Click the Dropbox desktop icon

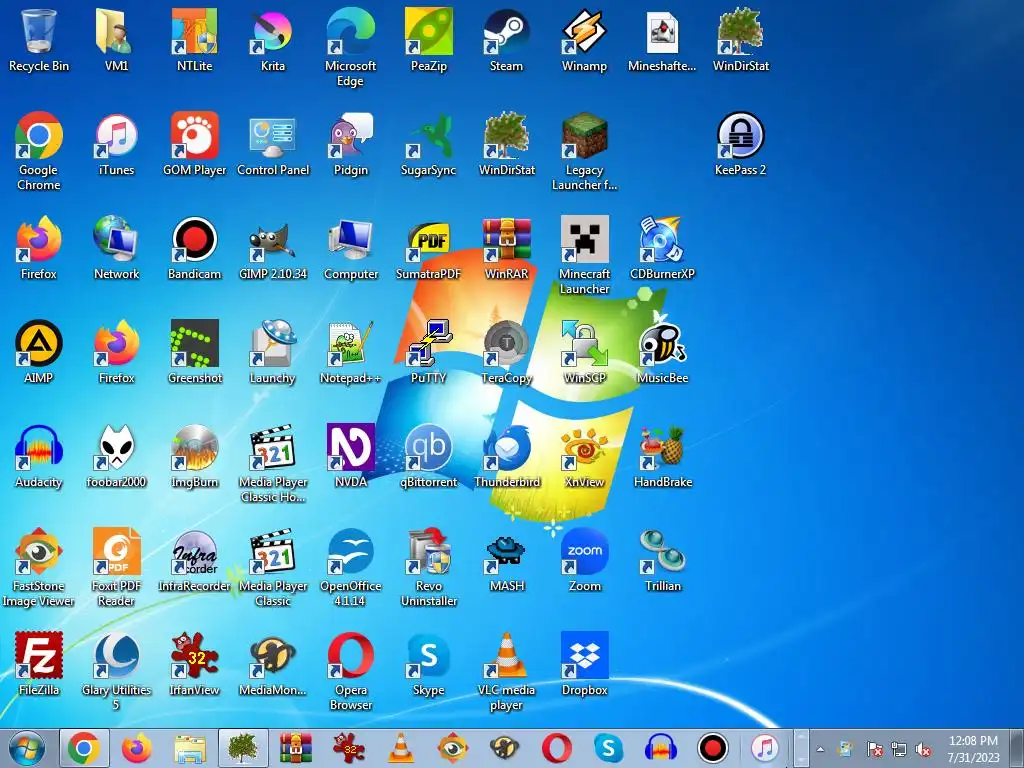(584, 664)
